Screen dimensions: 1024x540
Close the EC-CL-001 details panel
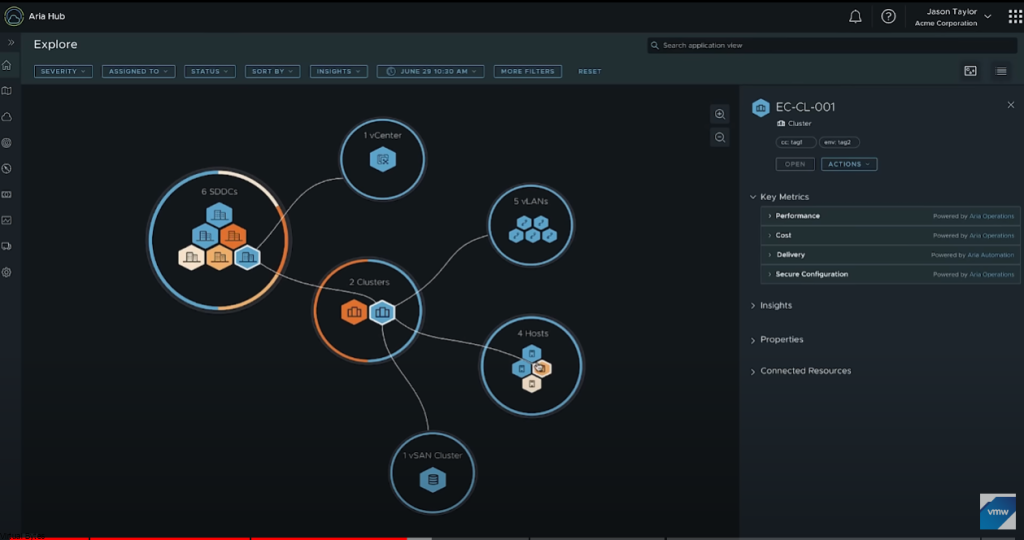(x=1011, y=104)
